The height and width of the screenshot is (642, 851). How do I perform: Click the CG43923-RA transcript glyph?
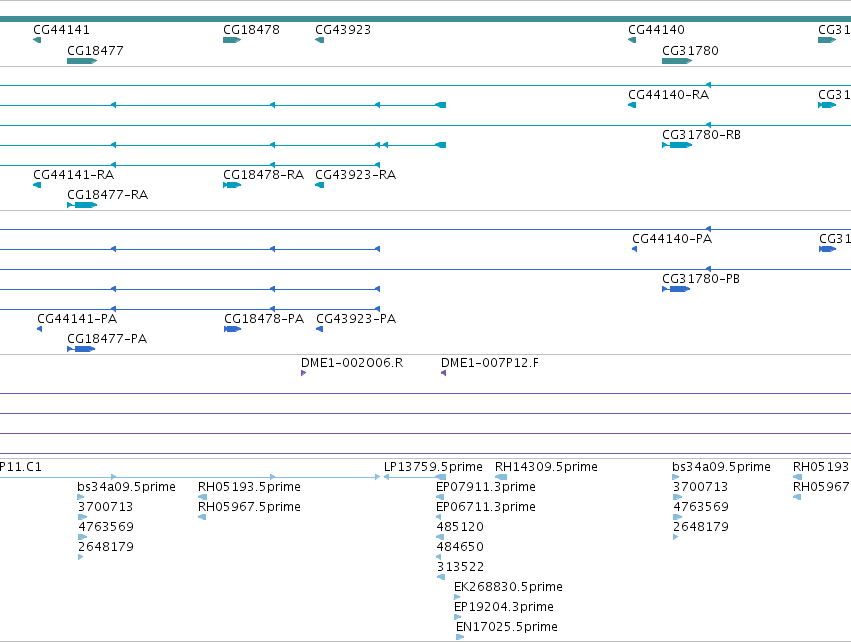coord(320,185)
